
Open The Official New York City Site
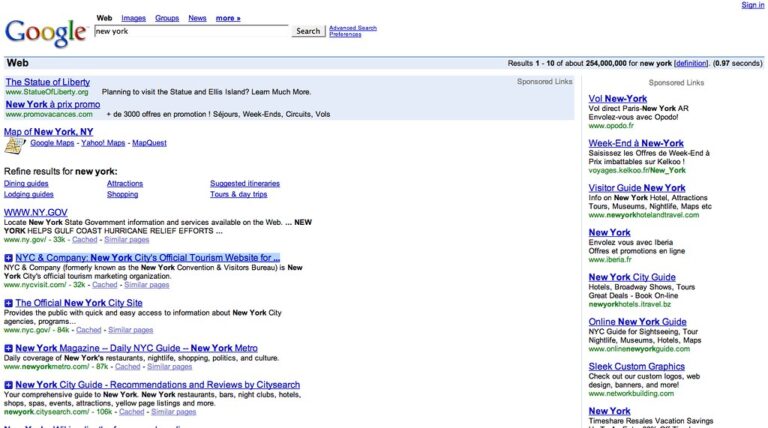coord(79,303)
